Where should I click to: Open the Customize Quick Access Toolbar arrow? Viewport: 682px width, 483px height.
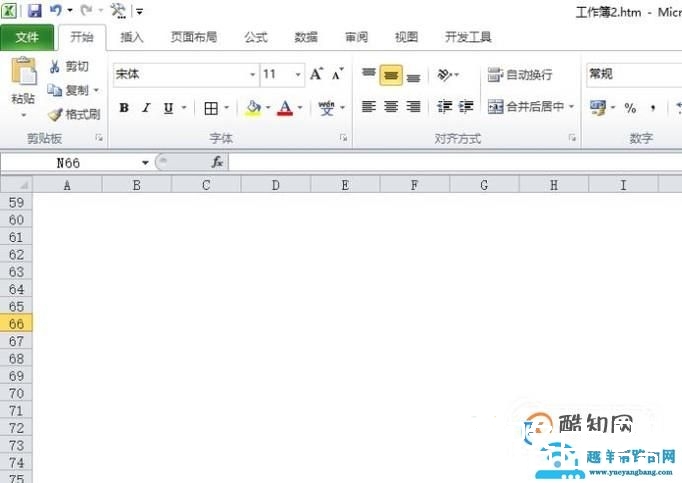(140, 12)
